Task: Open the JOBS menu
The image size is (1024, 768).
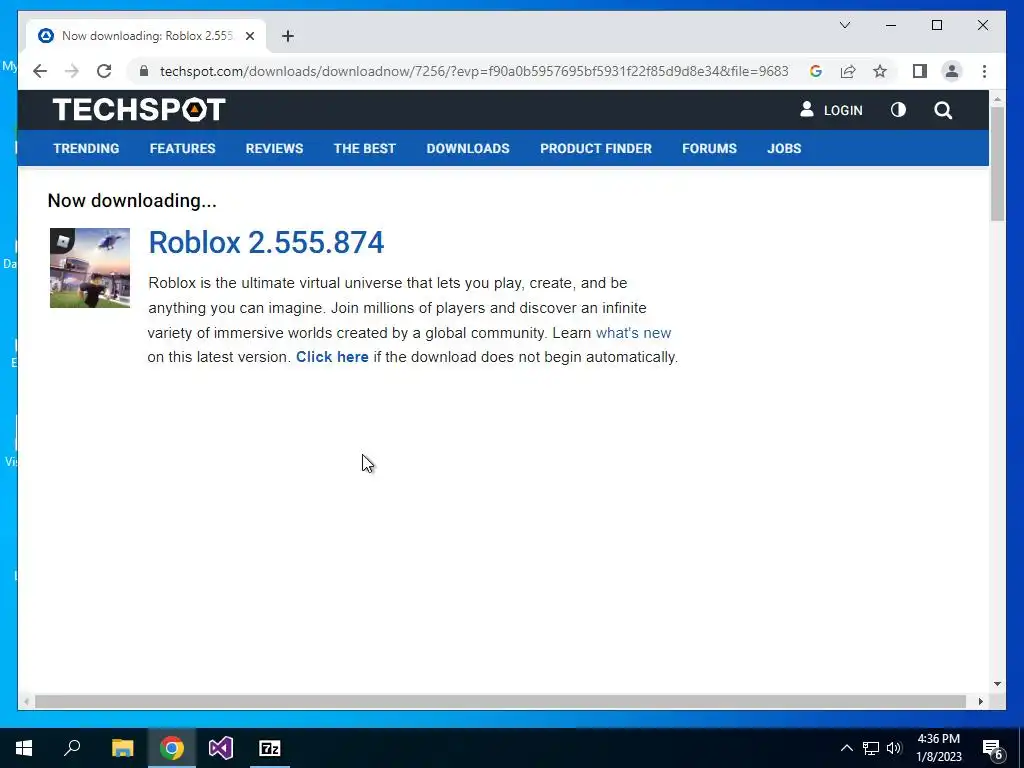Action: (x=784, y=148)
